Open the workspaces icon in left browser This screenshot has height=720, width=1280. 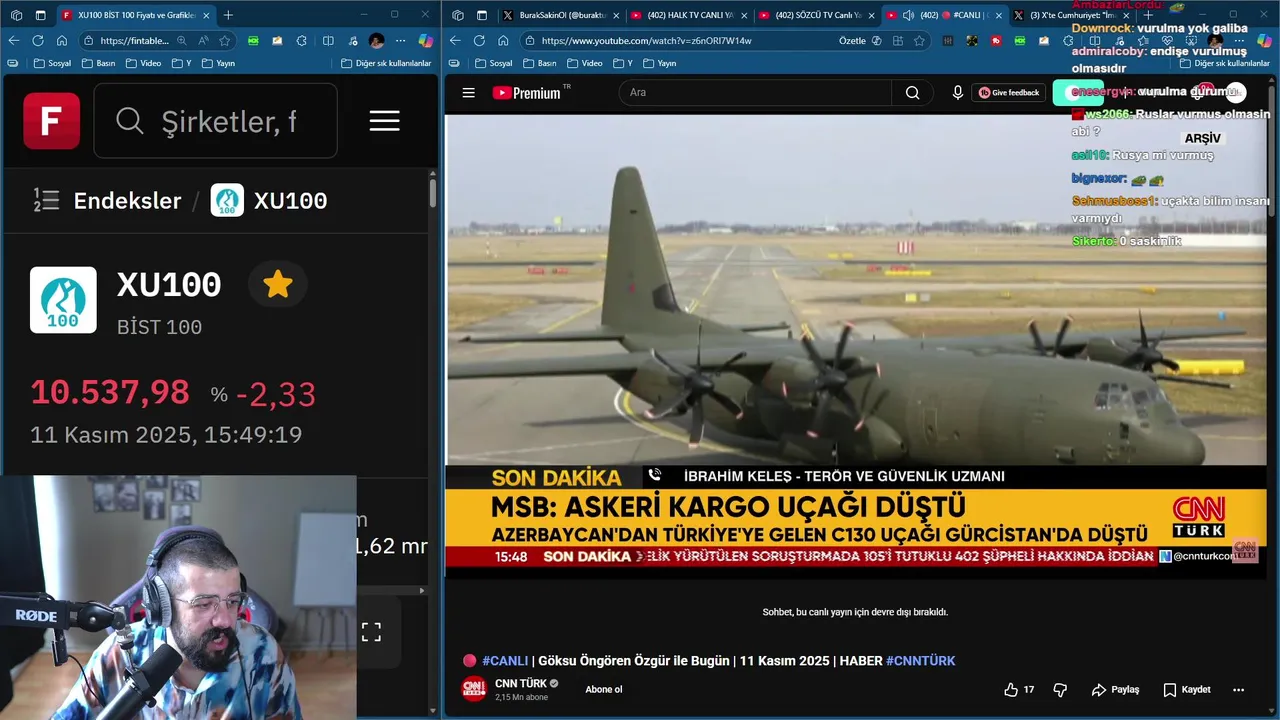(16, 15)
